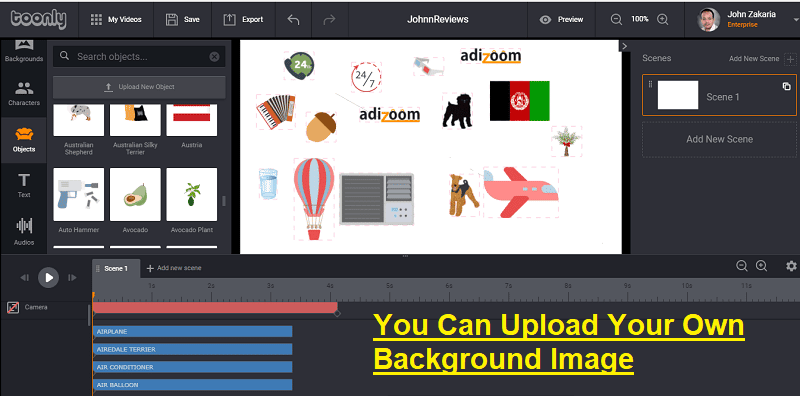Select the Scene 1 timeline tab
800x396 pixels.
[x=116, y=268]
